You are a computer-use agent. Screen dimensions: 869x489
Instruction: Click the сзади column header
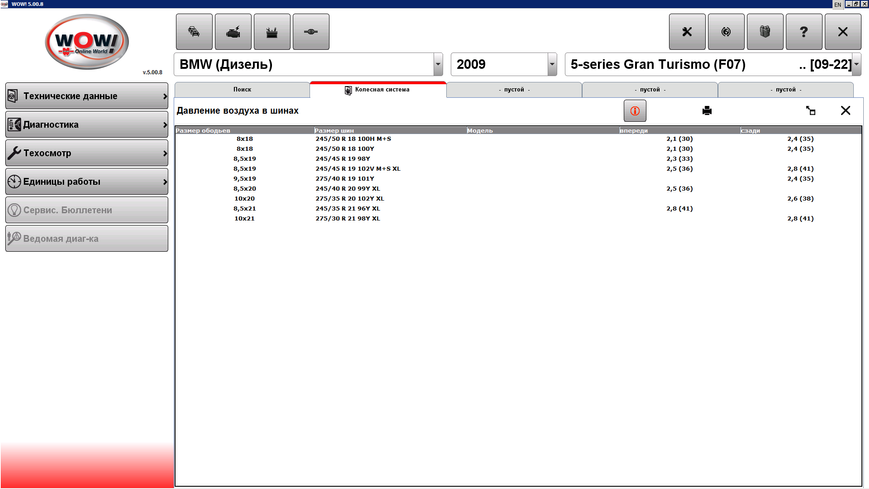point(800,130)
